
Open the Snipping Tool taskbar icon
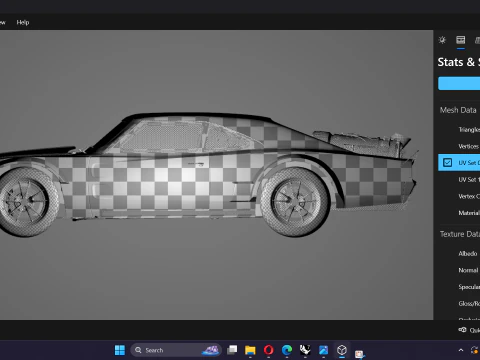pos(360,353)
